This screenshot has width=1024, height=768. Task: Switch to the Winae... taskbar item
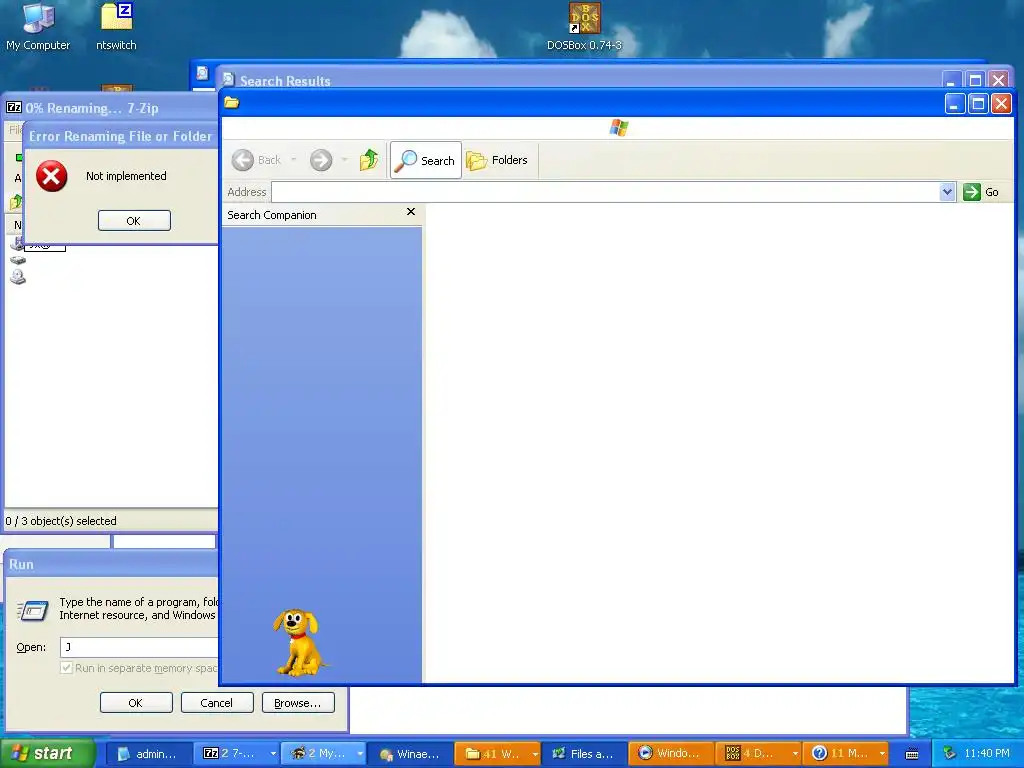click(410, 754)
